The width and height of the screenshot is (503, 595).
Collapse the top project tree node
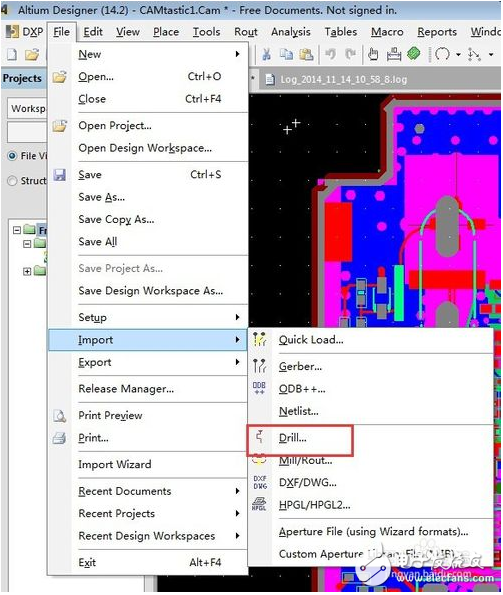pos(17,230)
